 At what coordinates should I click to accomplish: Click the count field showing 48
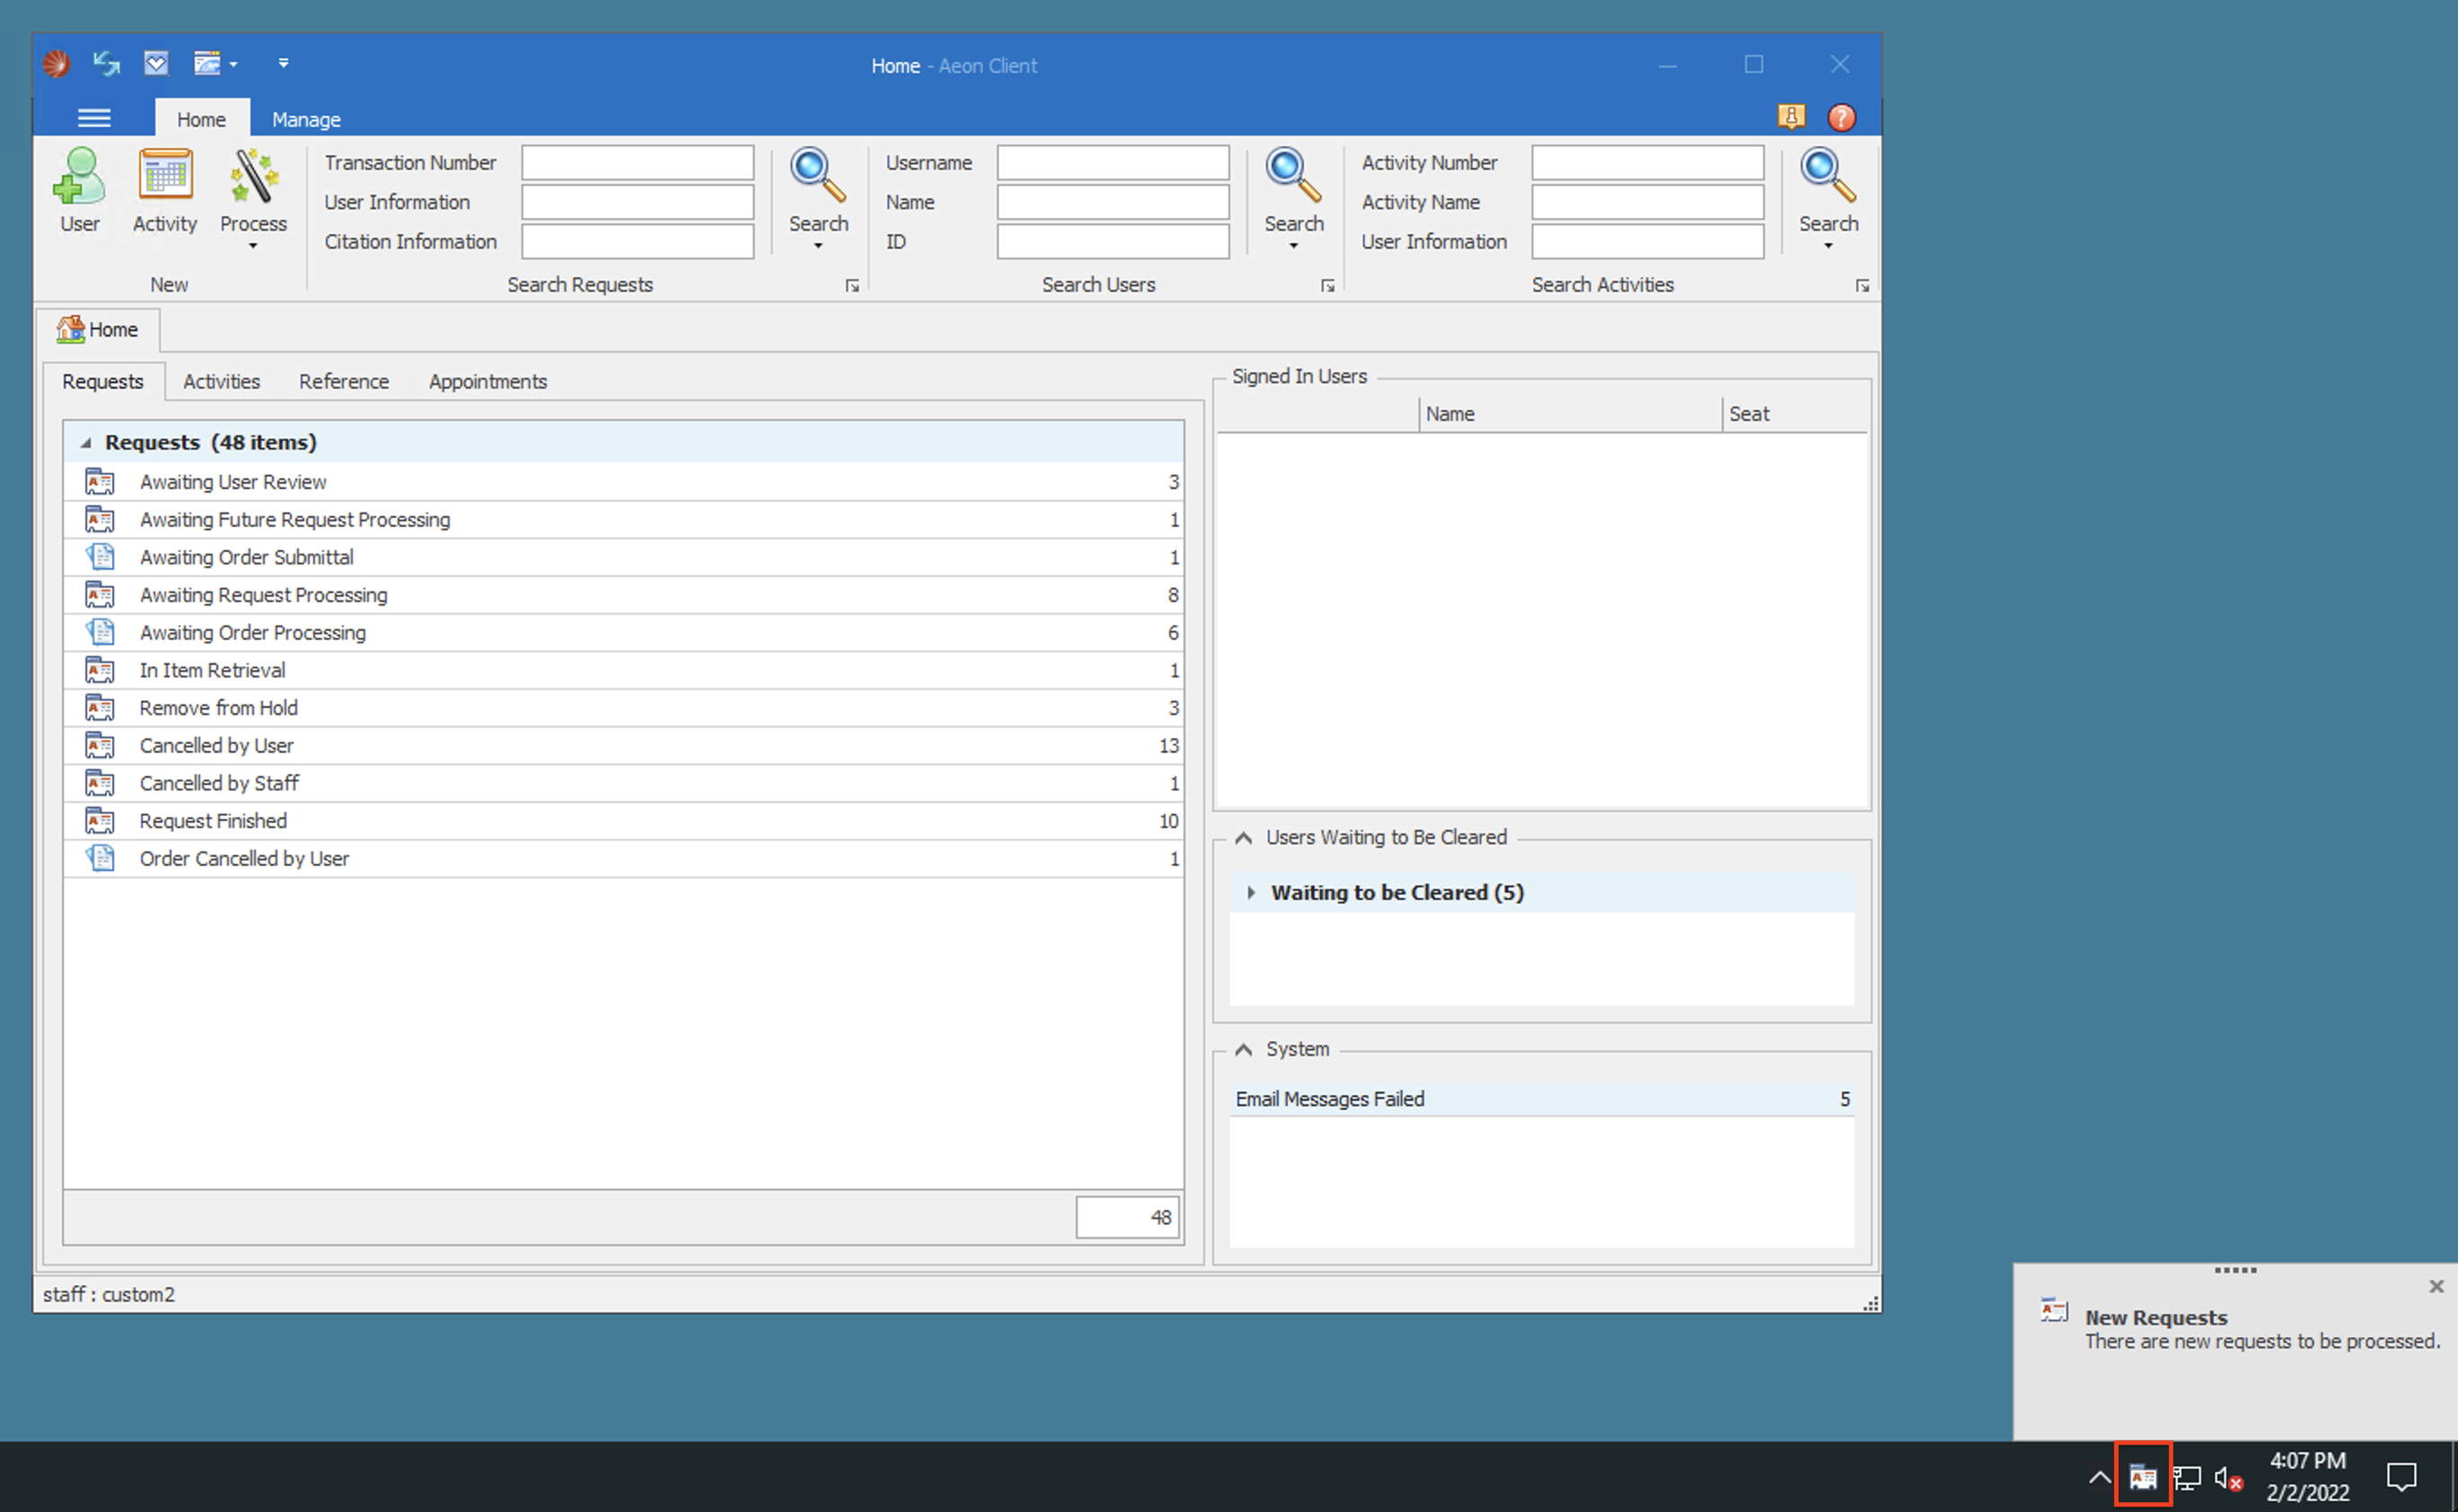[x=1128, y=1217]
